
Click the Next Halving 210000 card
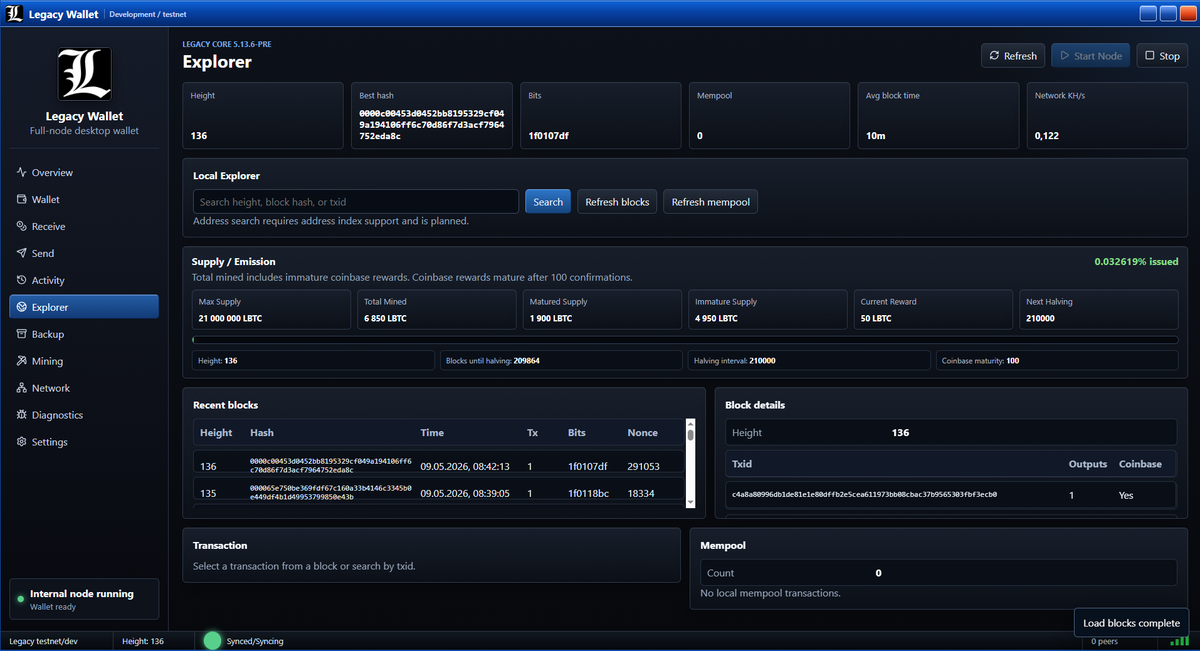coord(1100,310)
